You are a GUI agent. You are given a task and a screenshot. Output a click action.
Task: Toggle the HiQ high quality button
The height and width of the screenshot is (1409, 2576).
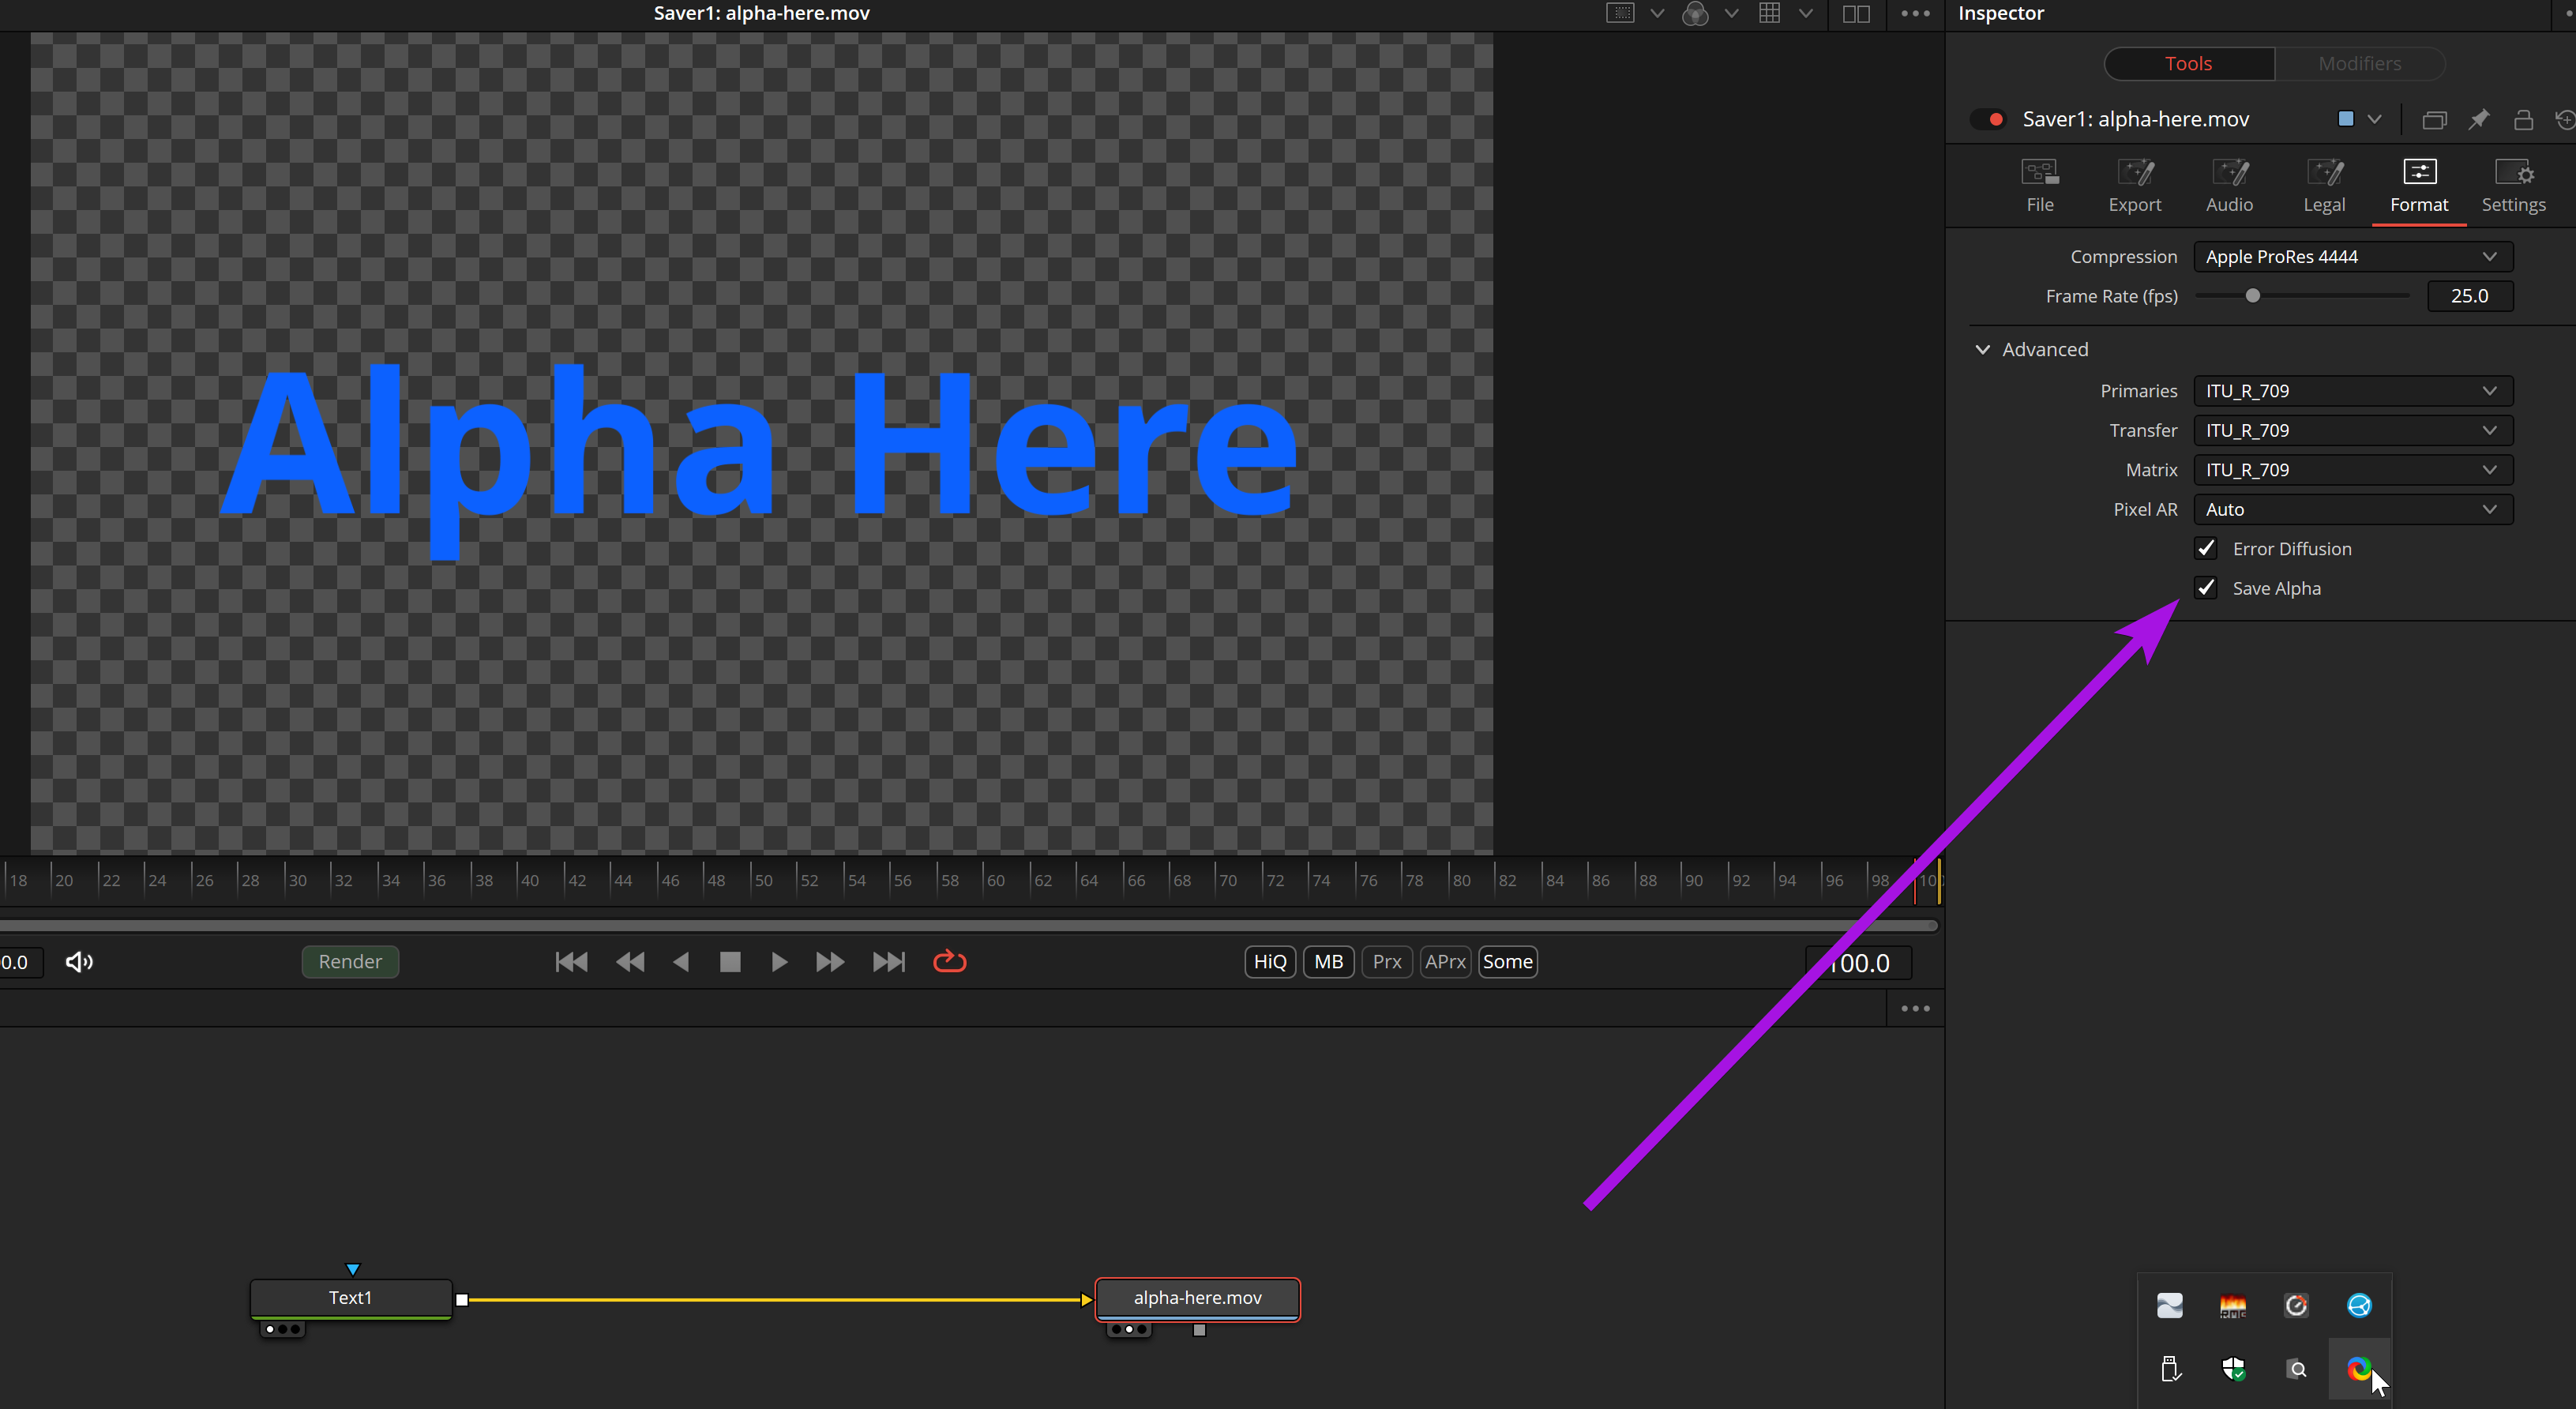click(x=1270, y=962)
